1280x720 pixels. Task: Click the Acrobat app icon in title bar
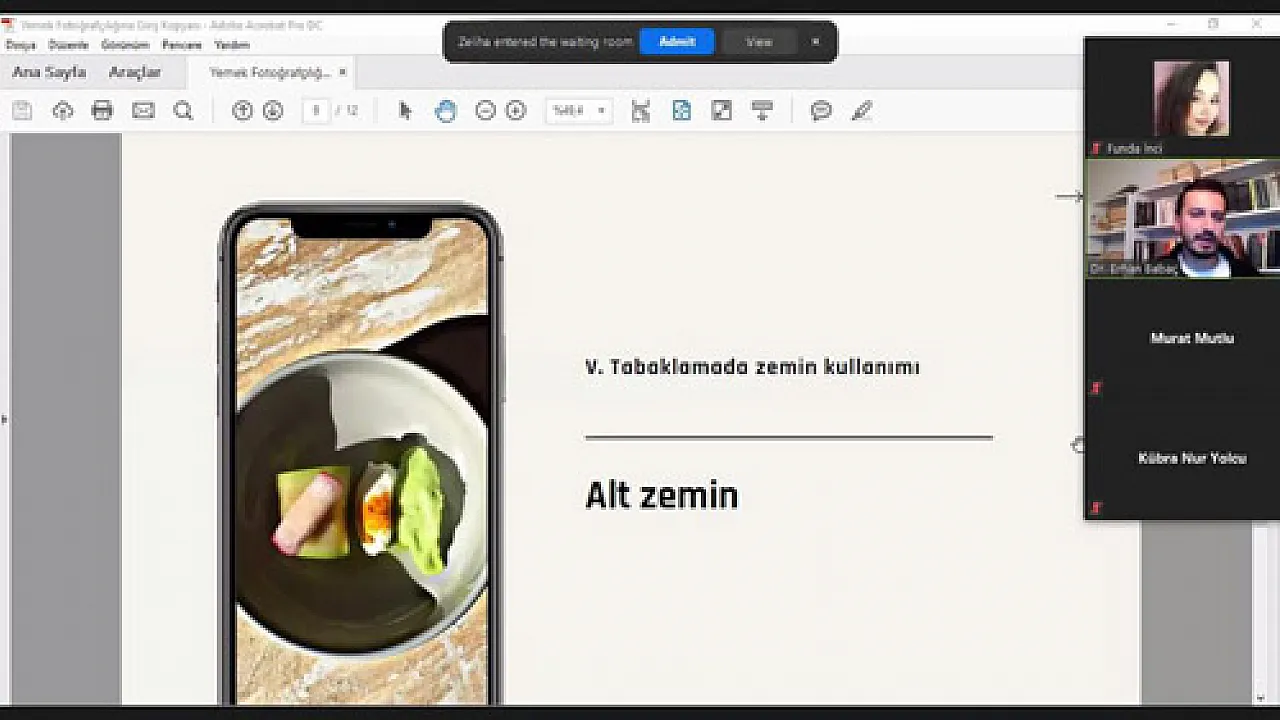coord(9,25)
